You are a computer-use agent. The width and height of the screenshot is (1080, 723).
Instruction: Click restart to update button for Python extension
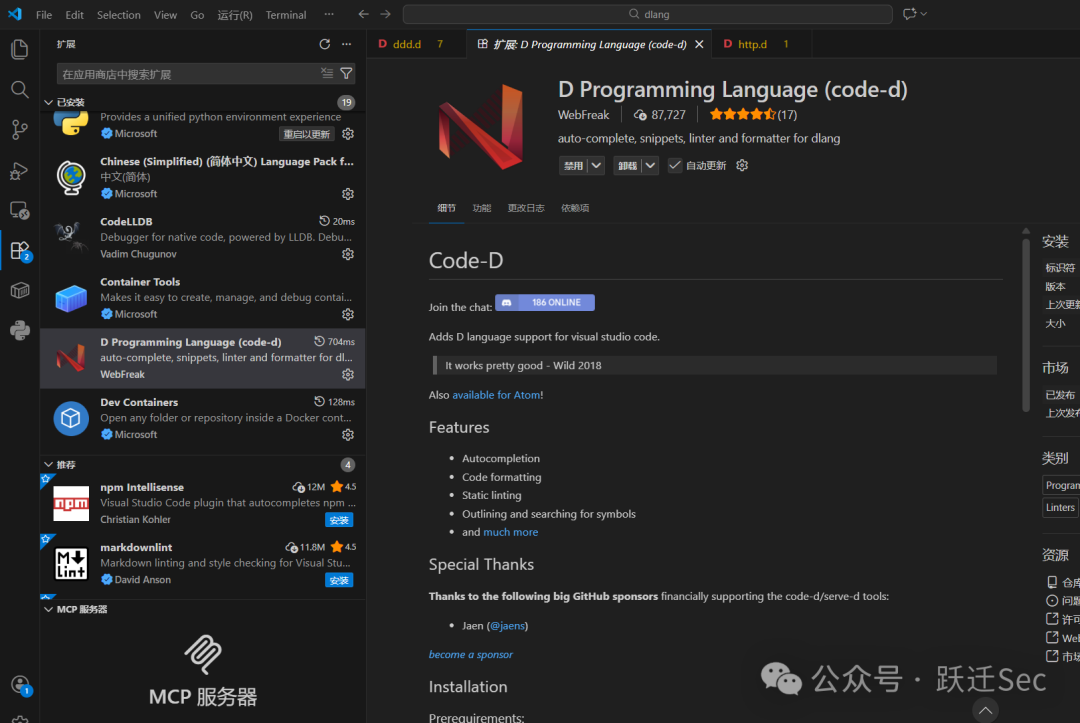[x=307, y=134]
